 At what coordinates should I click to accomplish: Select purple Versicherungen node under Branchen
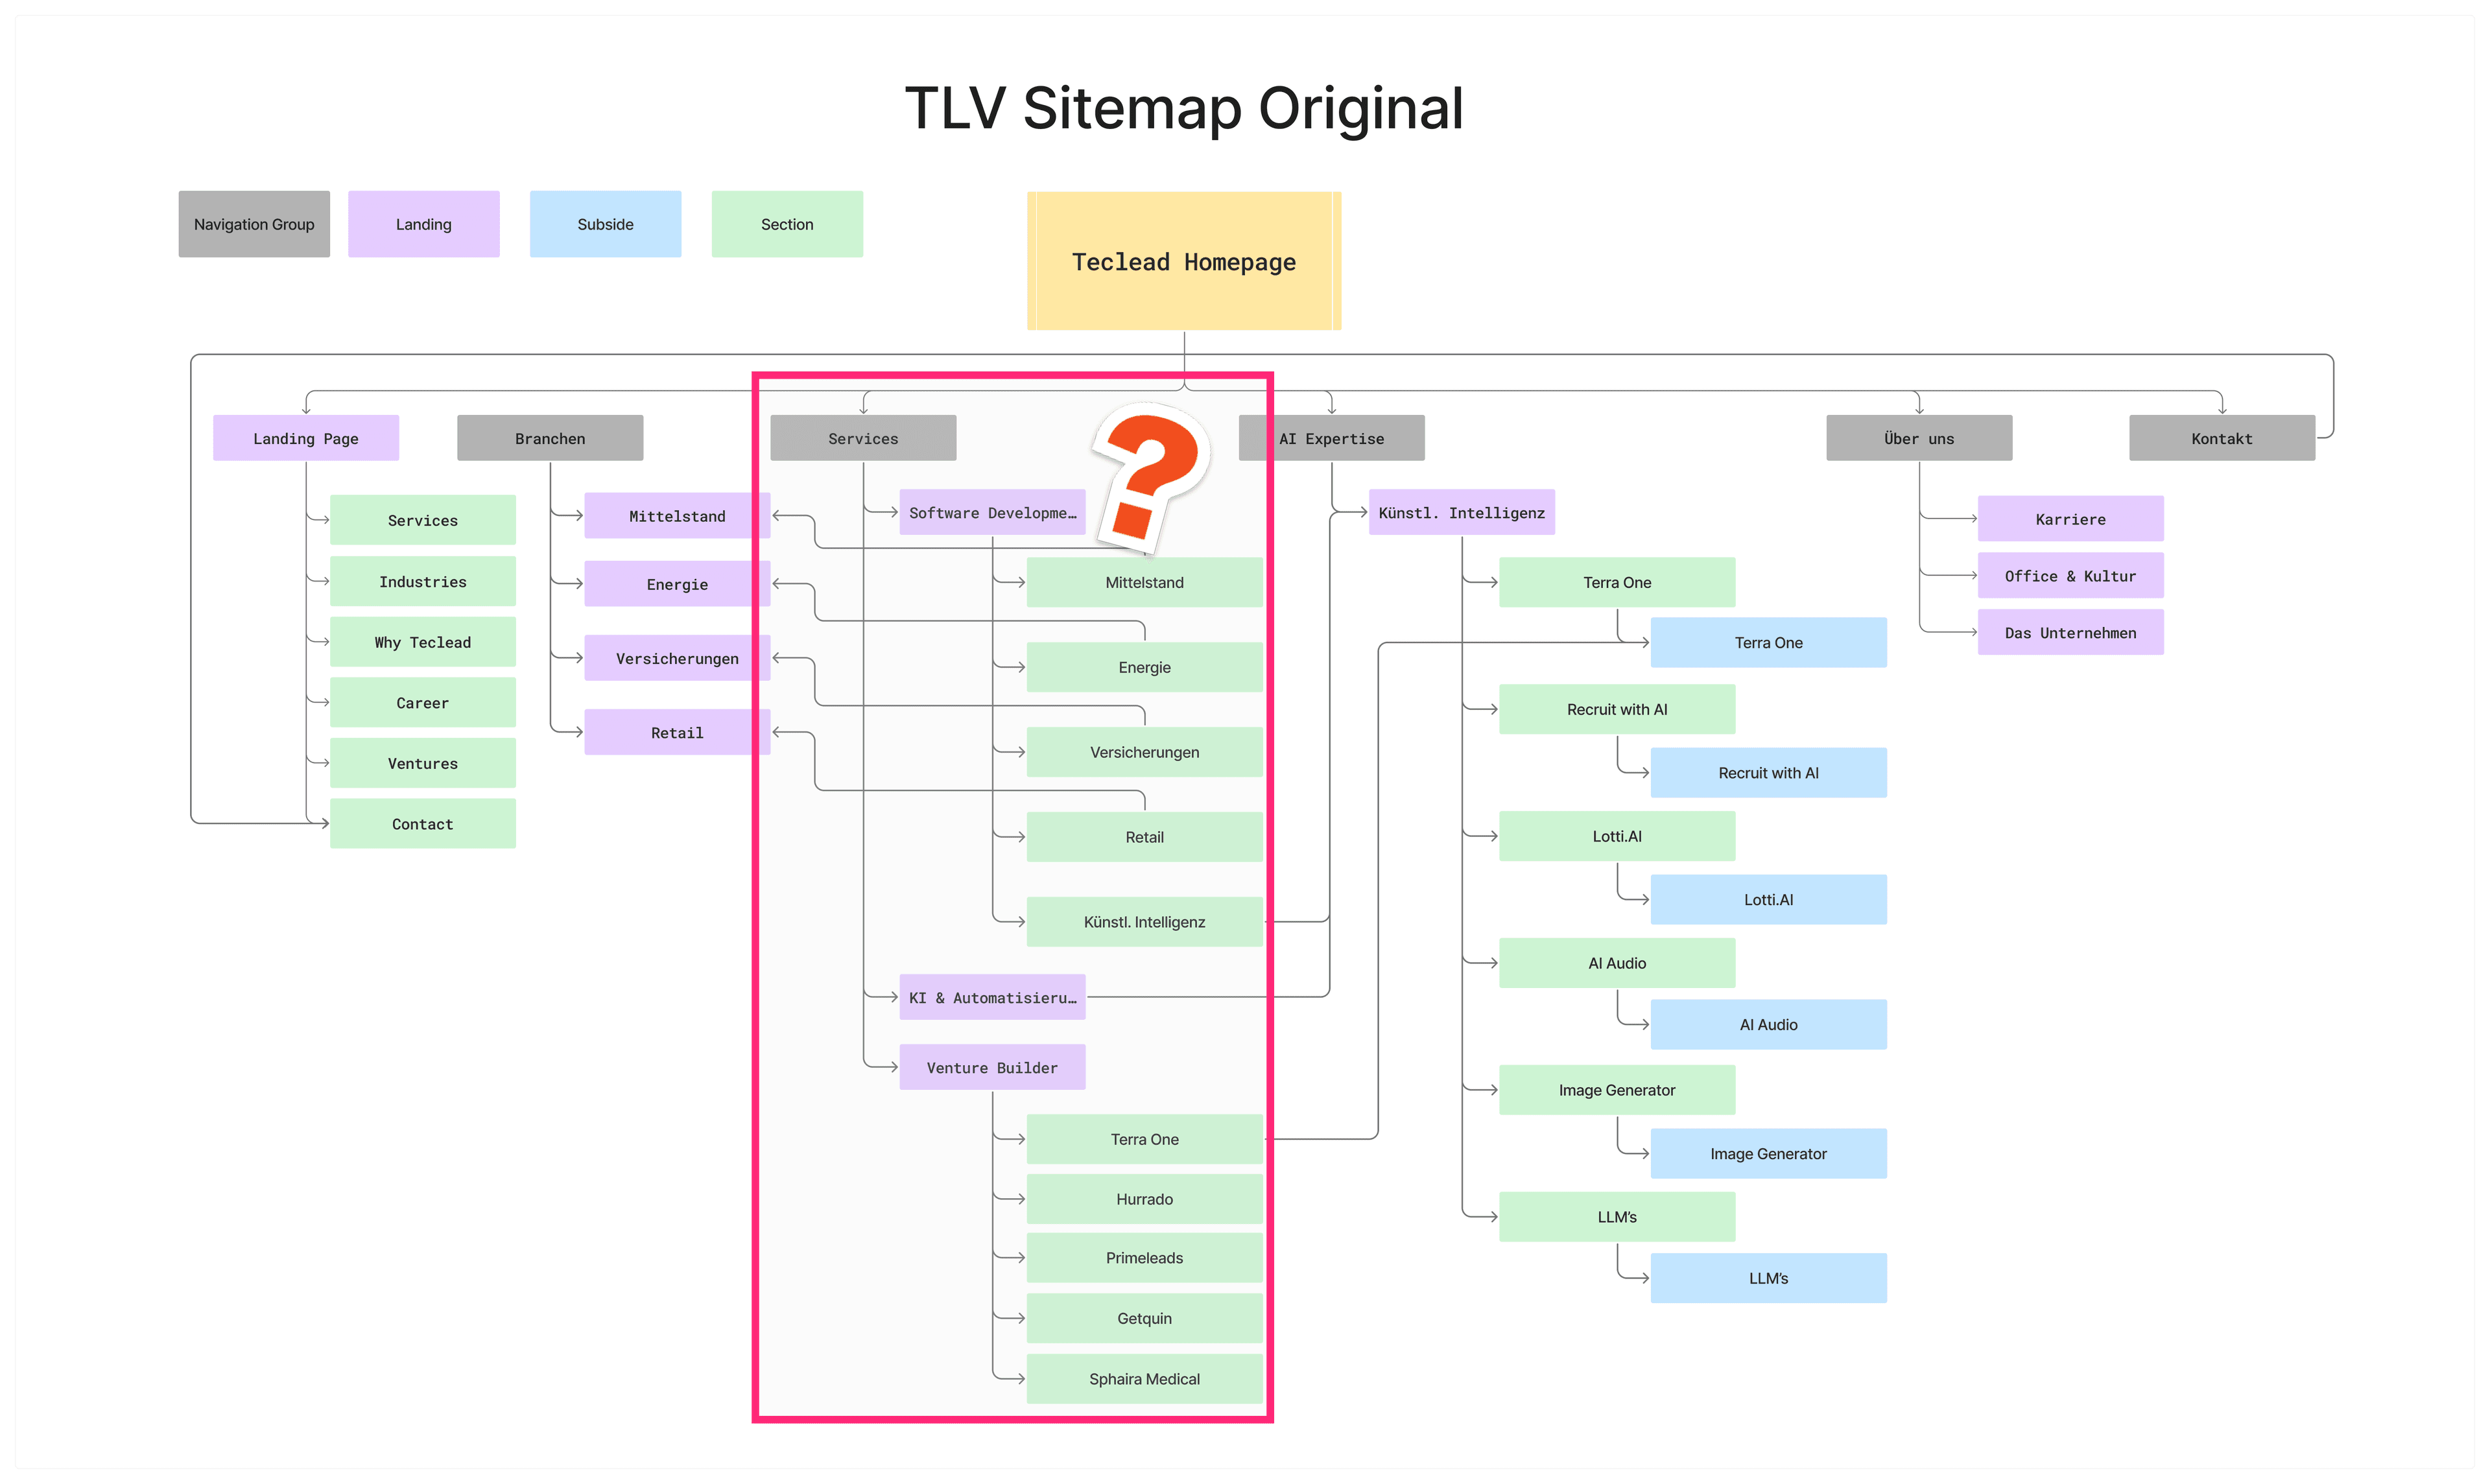point(677,658)
